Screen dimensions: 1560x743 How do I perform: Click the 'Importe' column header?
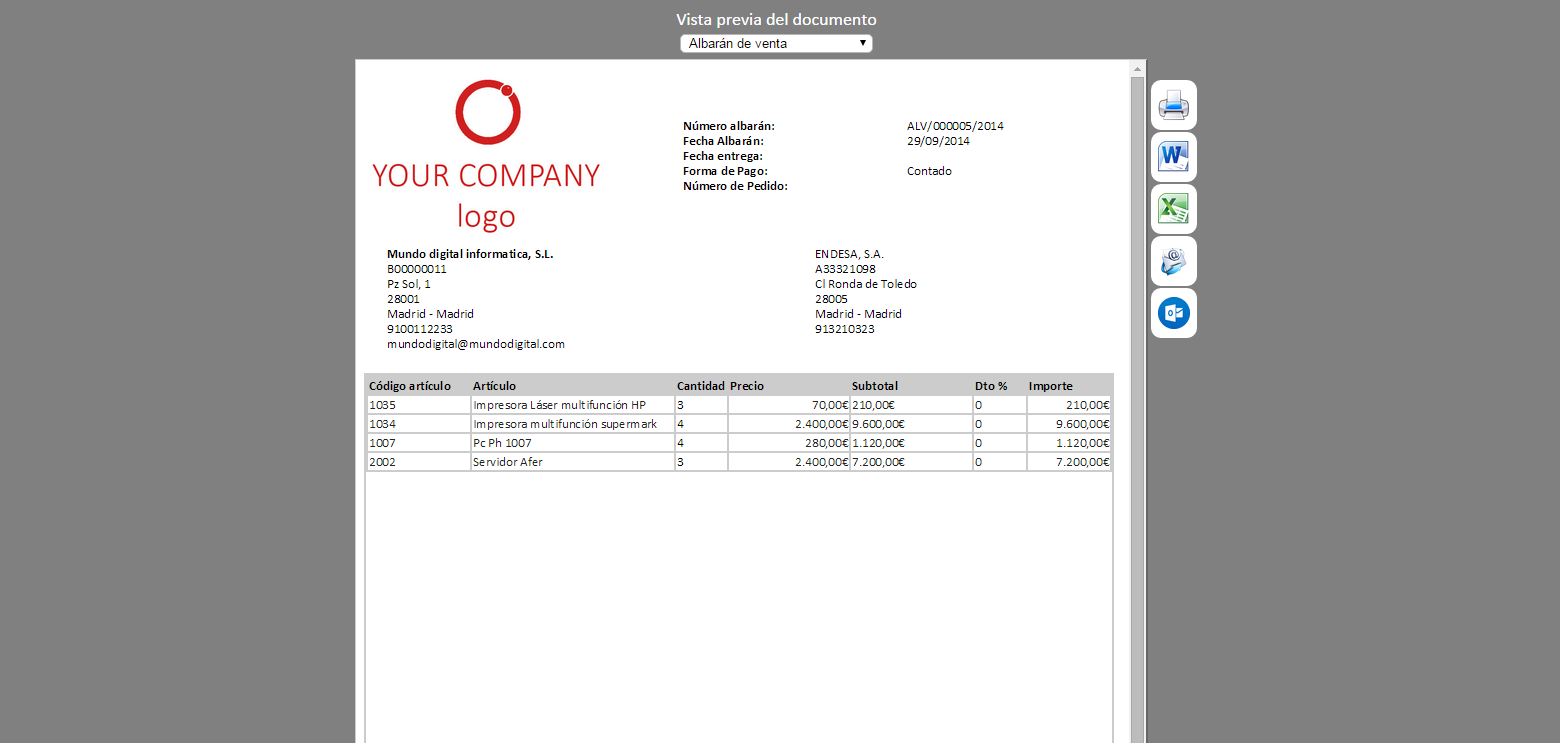1050,386
